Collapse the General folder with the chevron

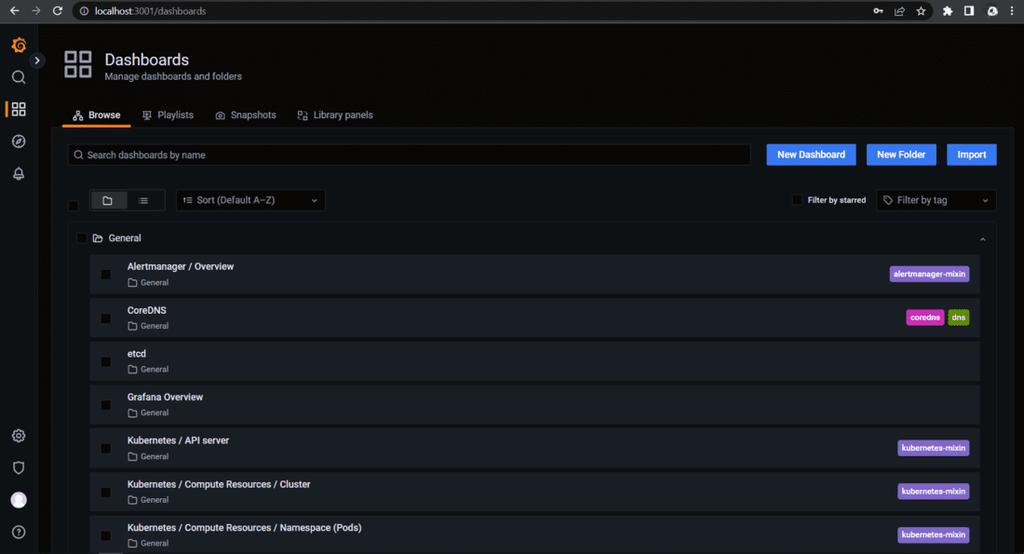coord(982,239)
